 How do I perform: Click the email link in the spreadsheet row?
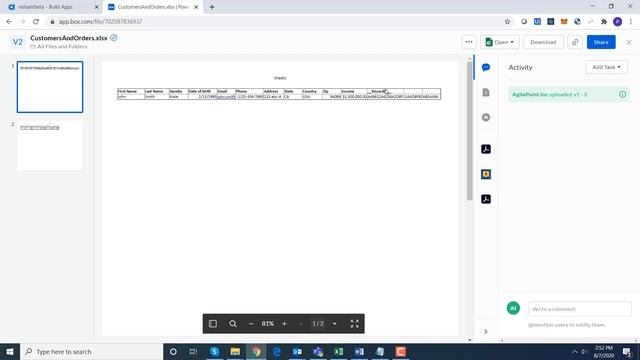[x=226, y=97]
